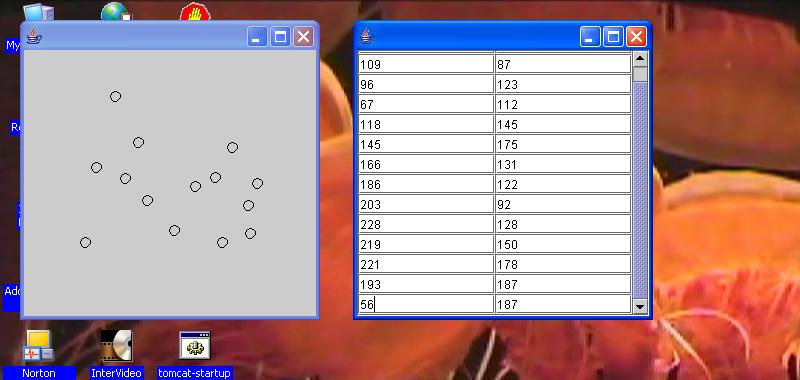Minimize the circles canvas window
Screen dimensions: 800x380
tap(257, 37)
